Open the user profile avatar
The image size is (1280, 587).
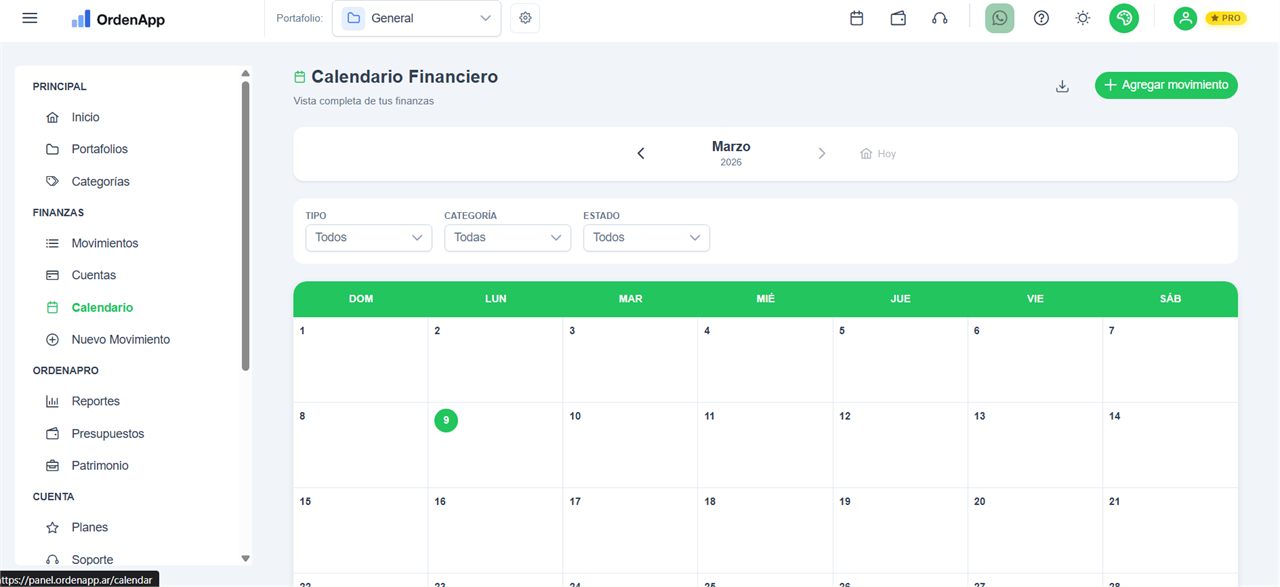point(1185,18)
